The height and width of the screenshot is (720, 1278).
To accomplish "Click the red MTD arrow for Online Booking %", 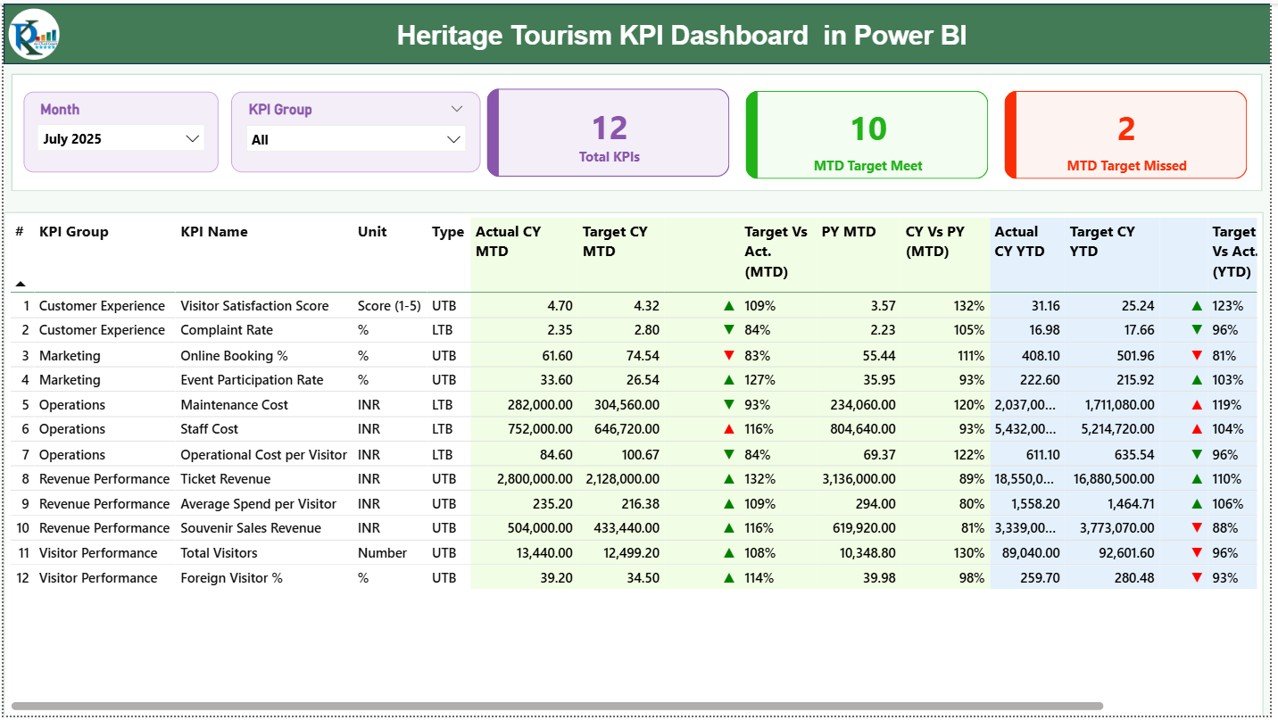I will click(729, 355).
